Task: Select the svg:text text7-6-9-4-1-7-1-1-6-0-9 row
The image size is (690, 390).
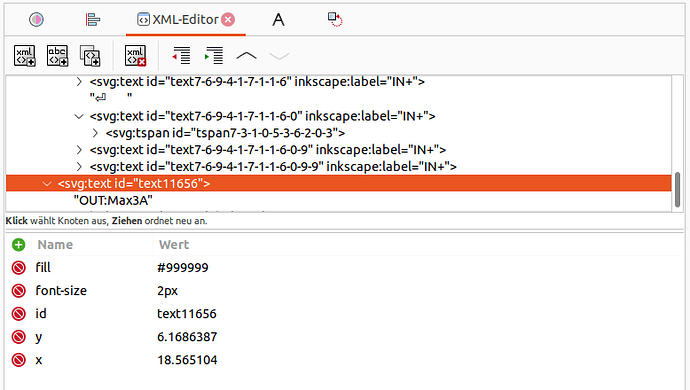Action: [339, 150]
